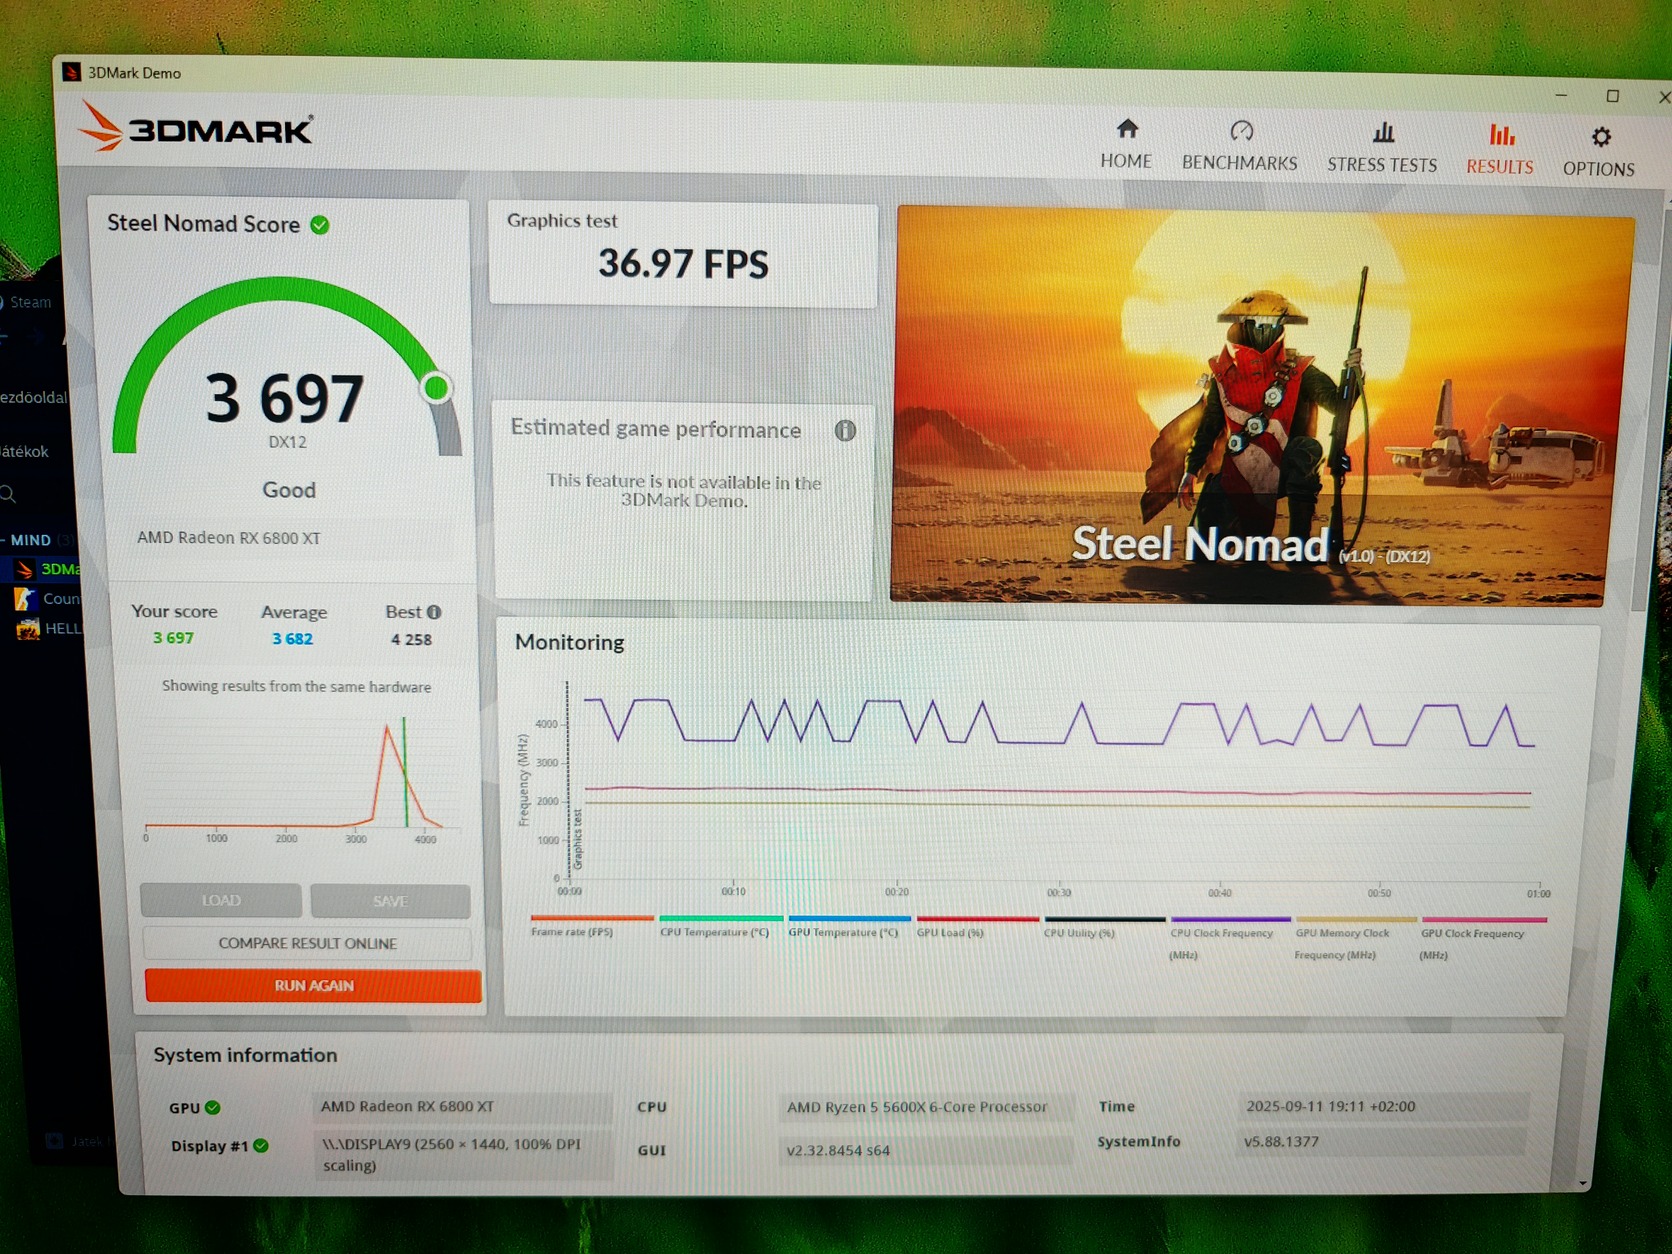Screen dimensions: 1672x1254
Task: Click the scroll-down arrow at the window bottom
Action: point(1582,1184)
